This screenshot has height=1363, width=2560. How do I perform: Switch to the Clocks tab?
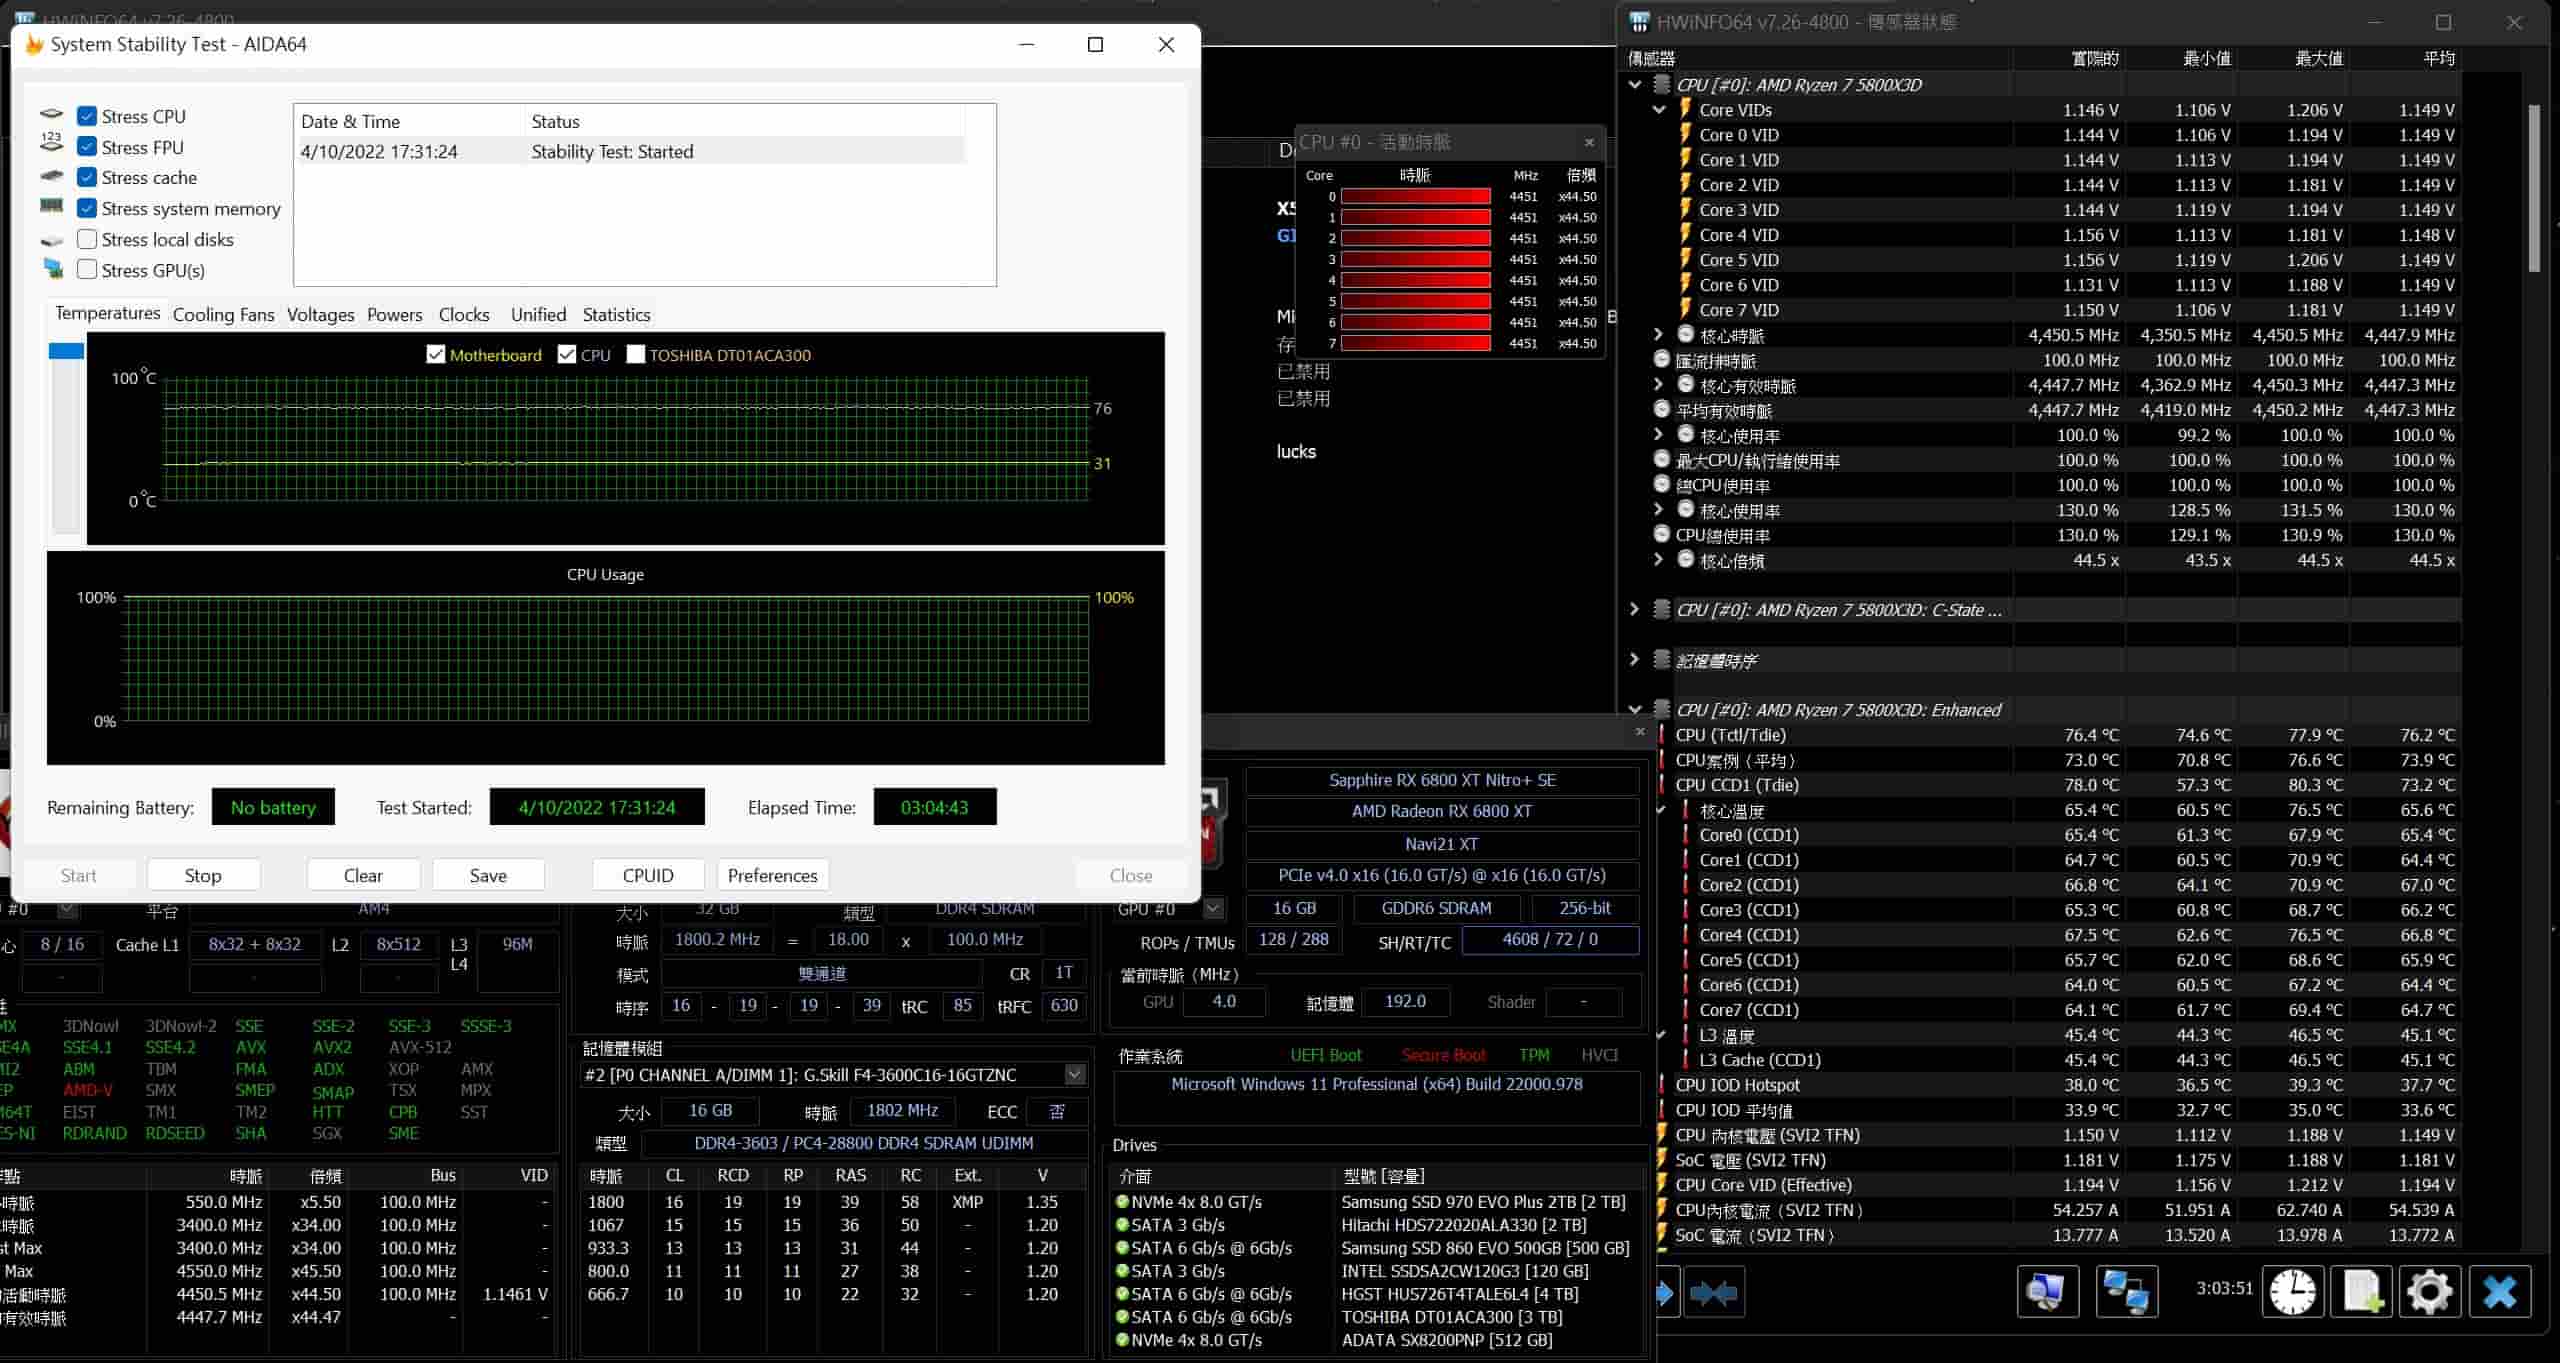point(464,314)
